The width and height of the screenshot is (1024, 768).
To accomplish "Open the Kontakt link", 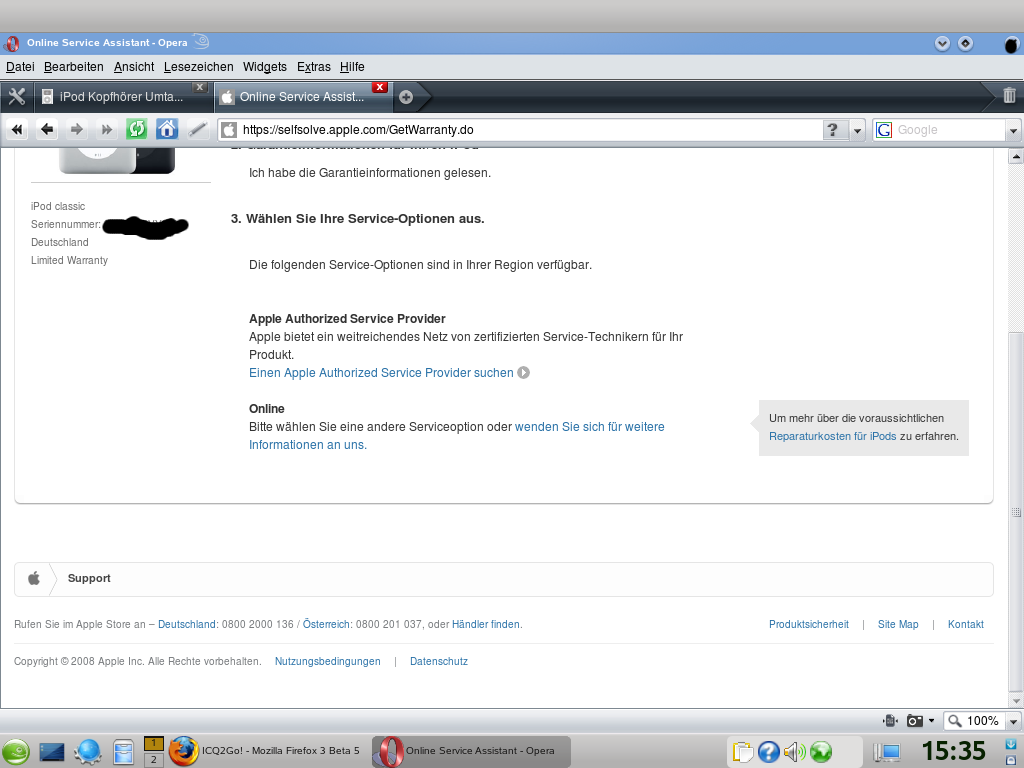I will (965, 624).
